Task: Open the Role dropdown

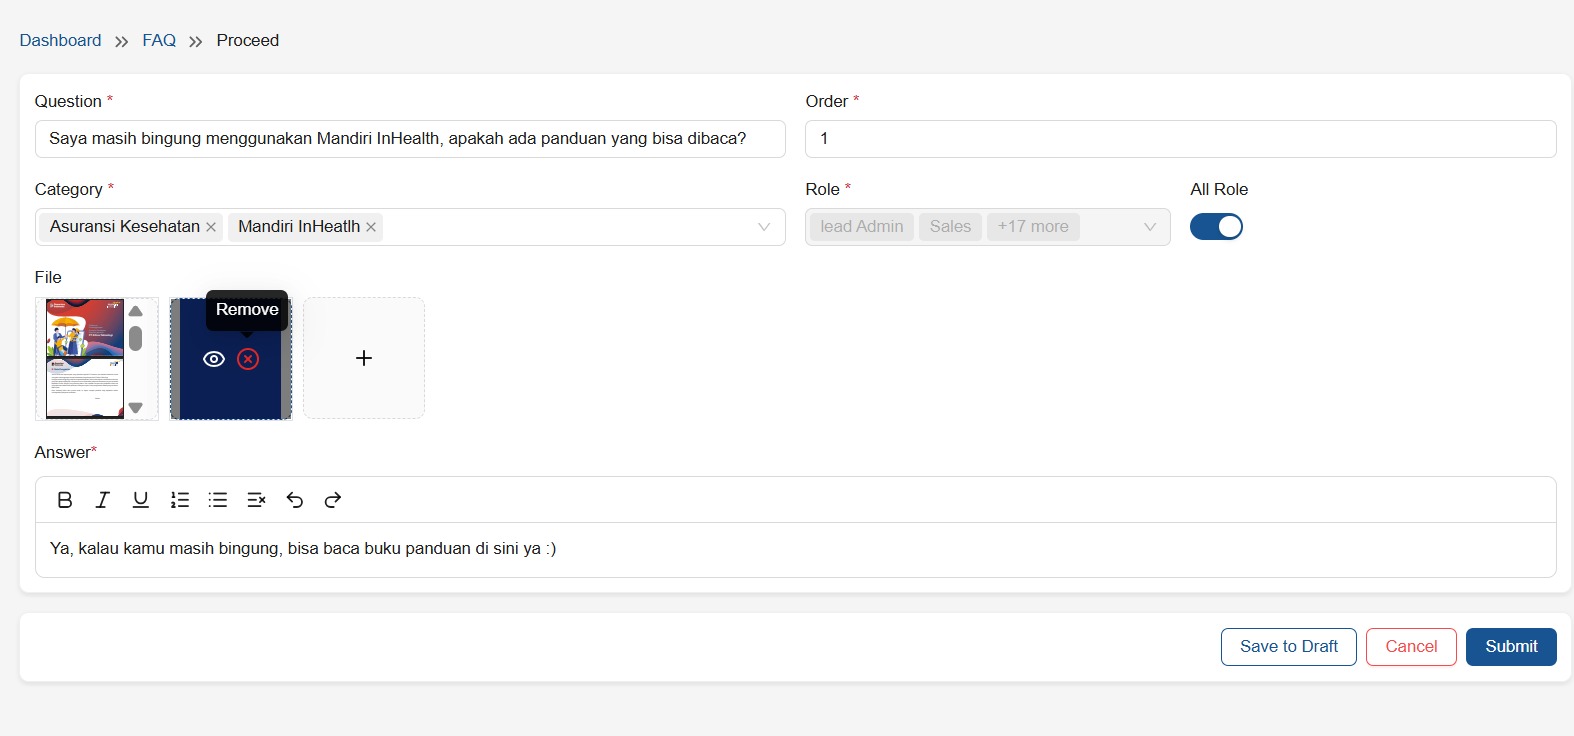Action: point(1149,227)
